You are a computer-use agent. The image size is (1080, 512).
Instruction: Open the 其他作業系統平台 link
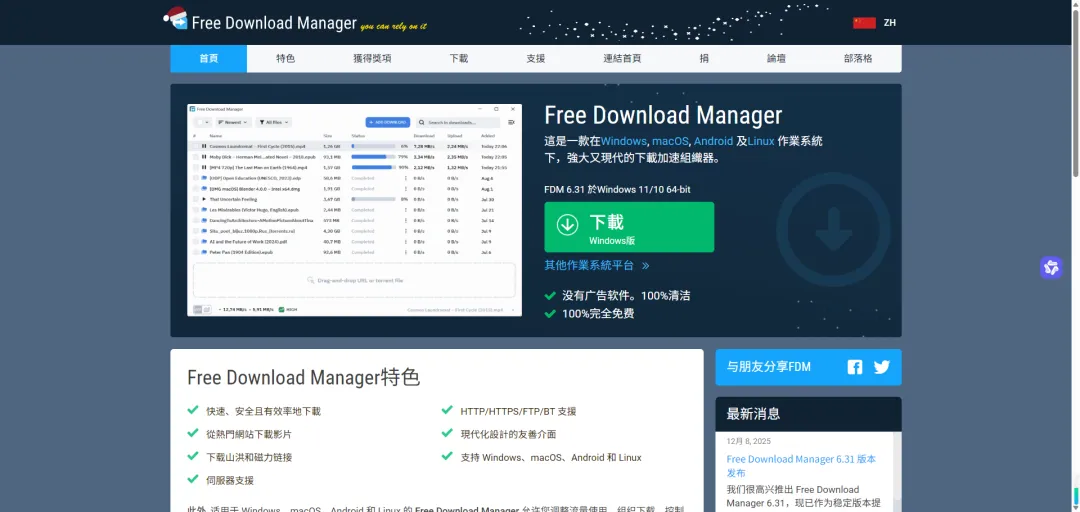tap(596, 265)
